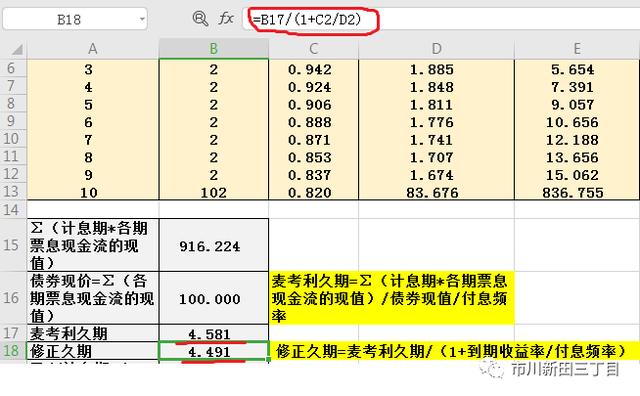Click cell B15 containing 916.224
The image size is (640, 396).
click(x=214, y=245)
